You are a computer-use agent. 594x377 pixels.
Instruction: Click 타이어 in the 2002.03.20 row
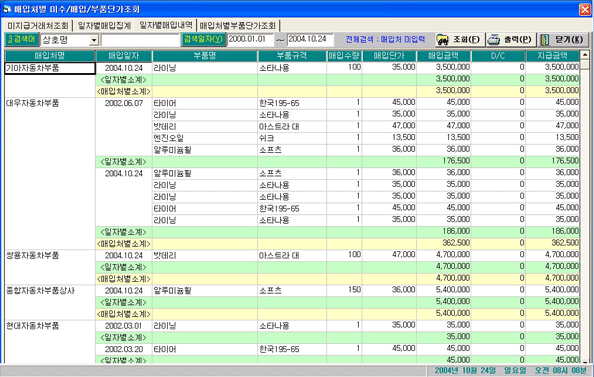coord(205,349)
